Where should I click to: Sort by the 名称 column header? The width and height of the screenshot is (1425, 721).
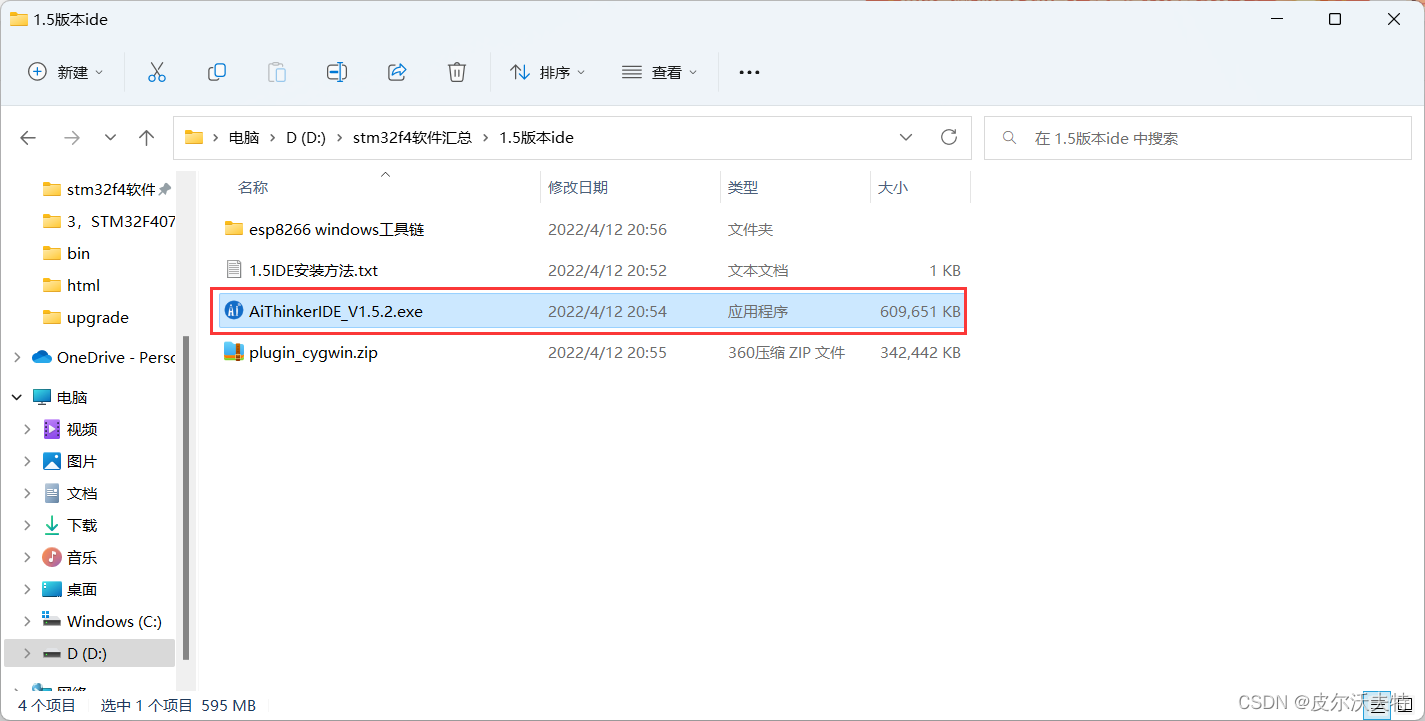253,187
